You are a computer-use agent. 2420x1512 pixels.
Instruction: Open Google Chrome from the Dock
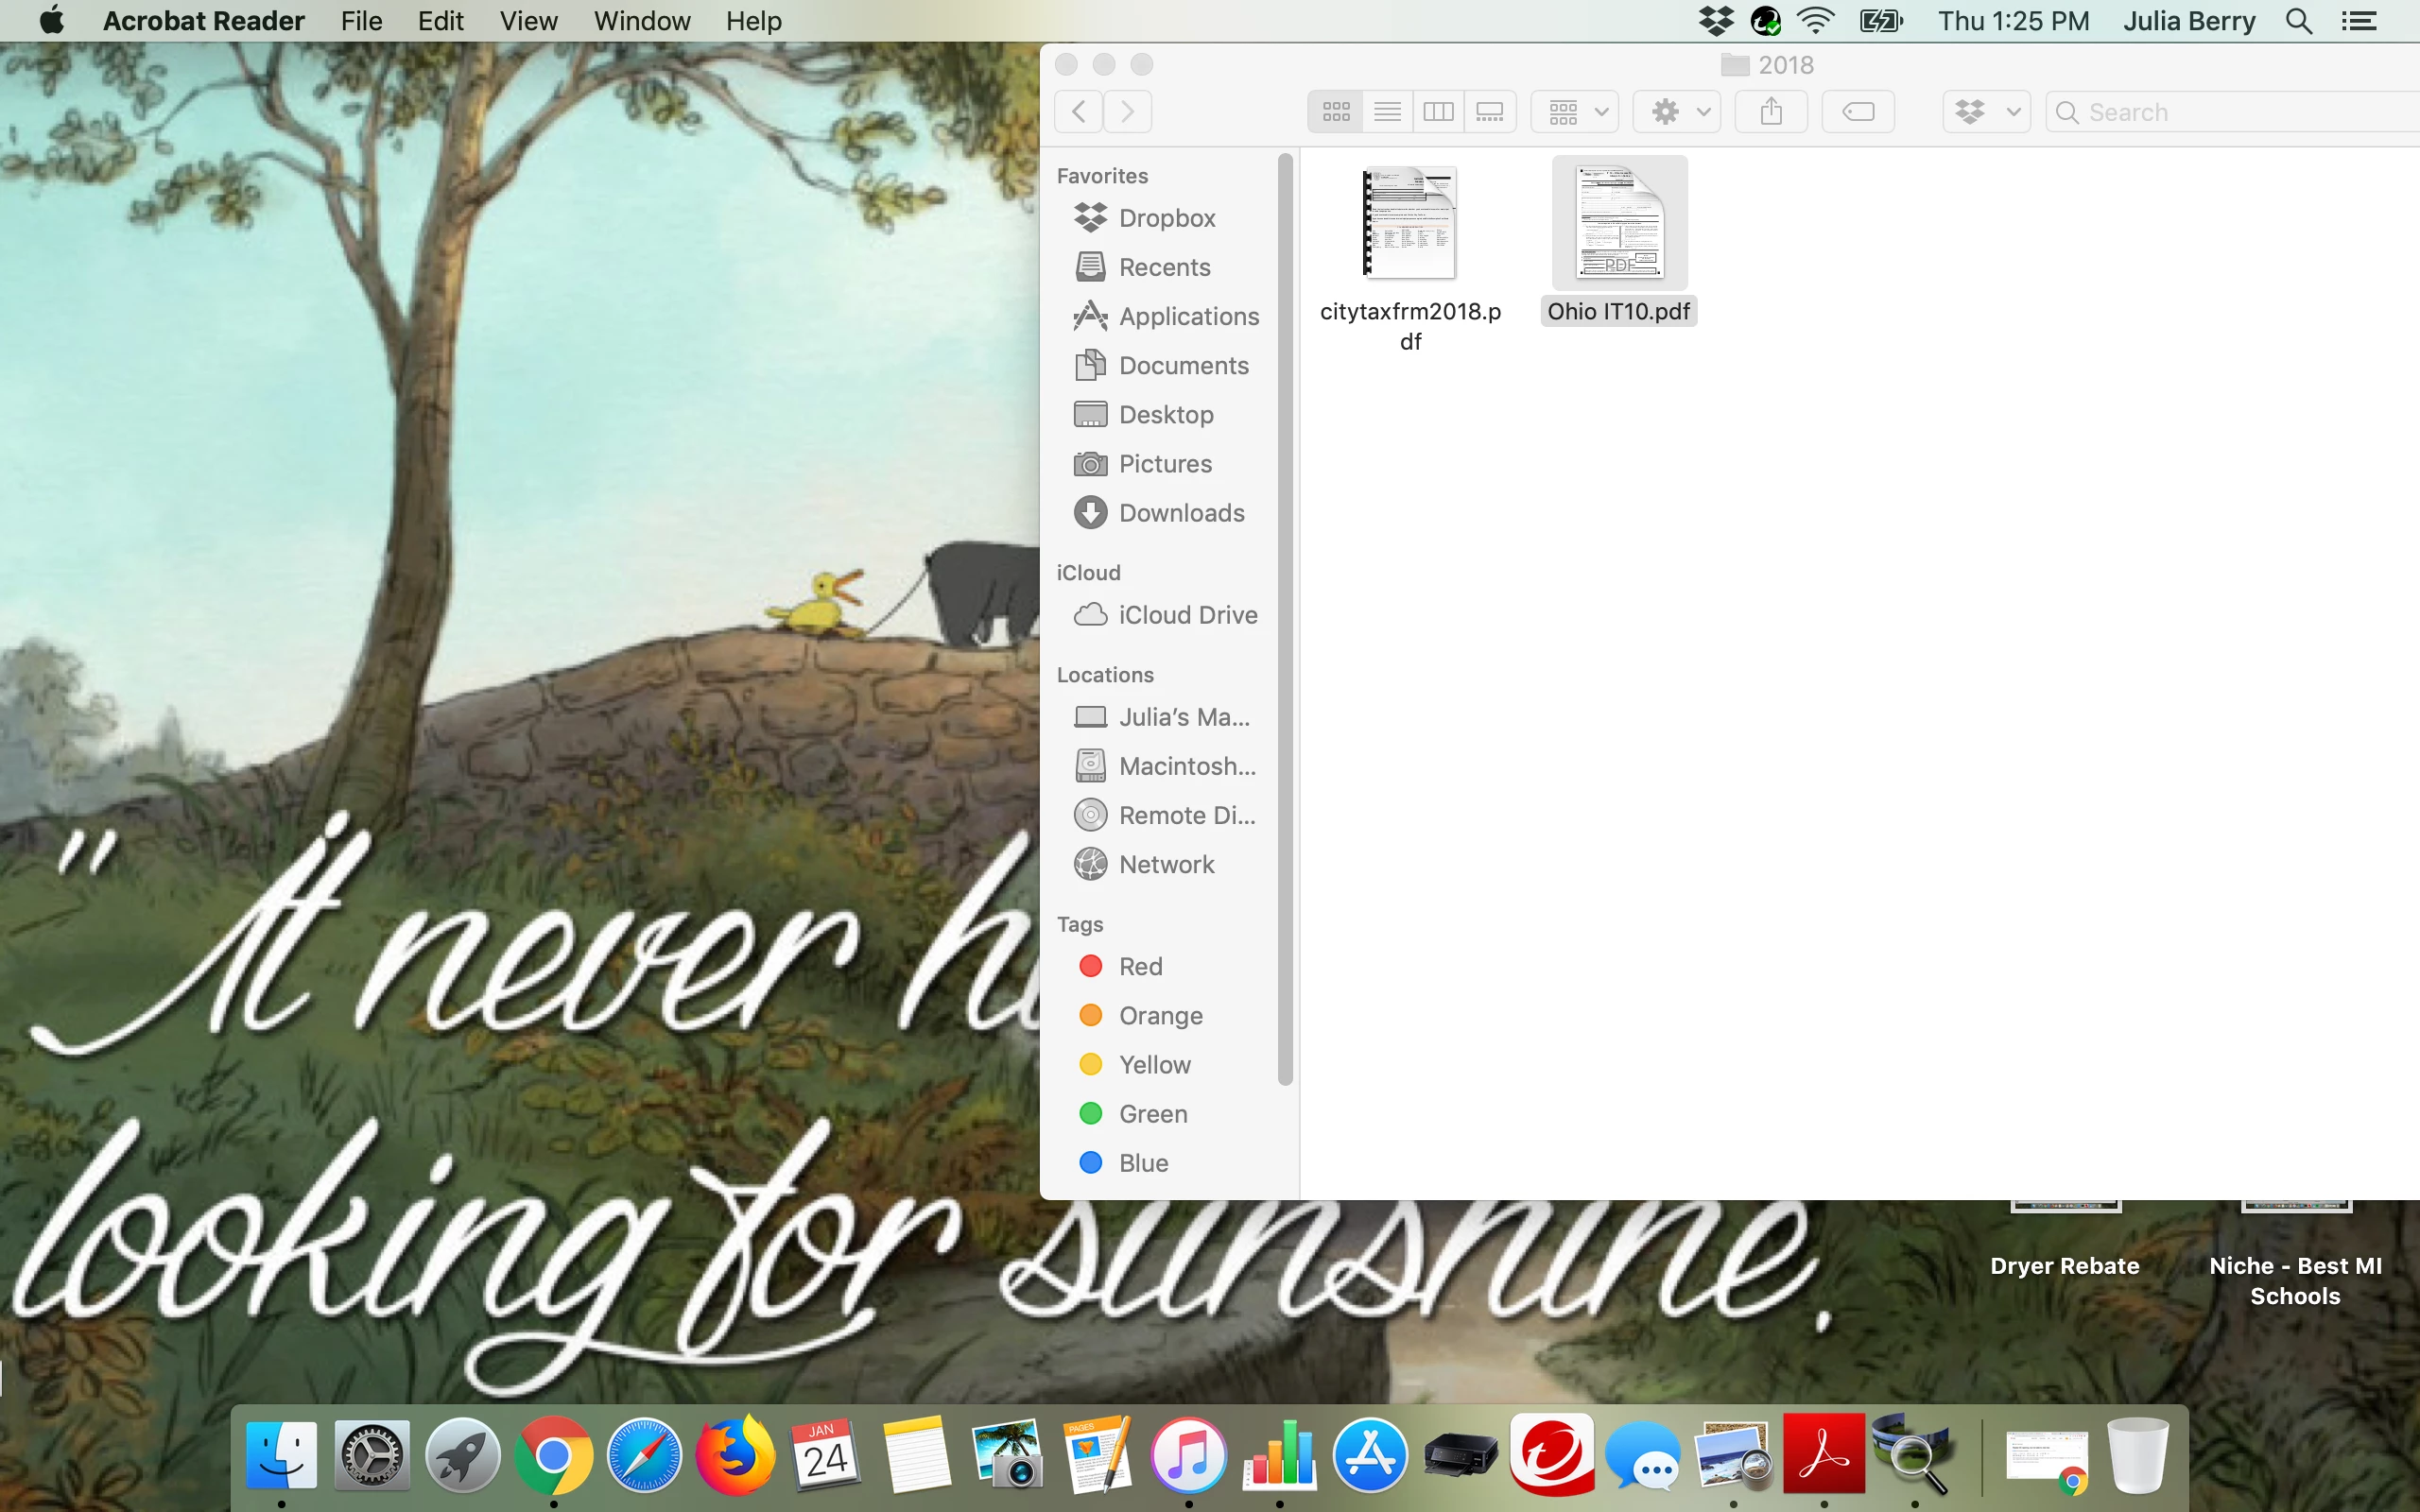point(553,1455)
